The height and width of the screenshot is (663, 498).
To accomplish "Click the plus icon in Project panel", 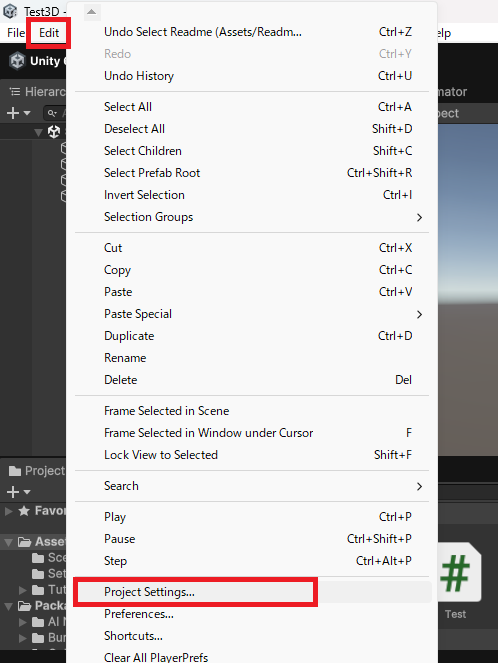I will (x=13, y=492).
